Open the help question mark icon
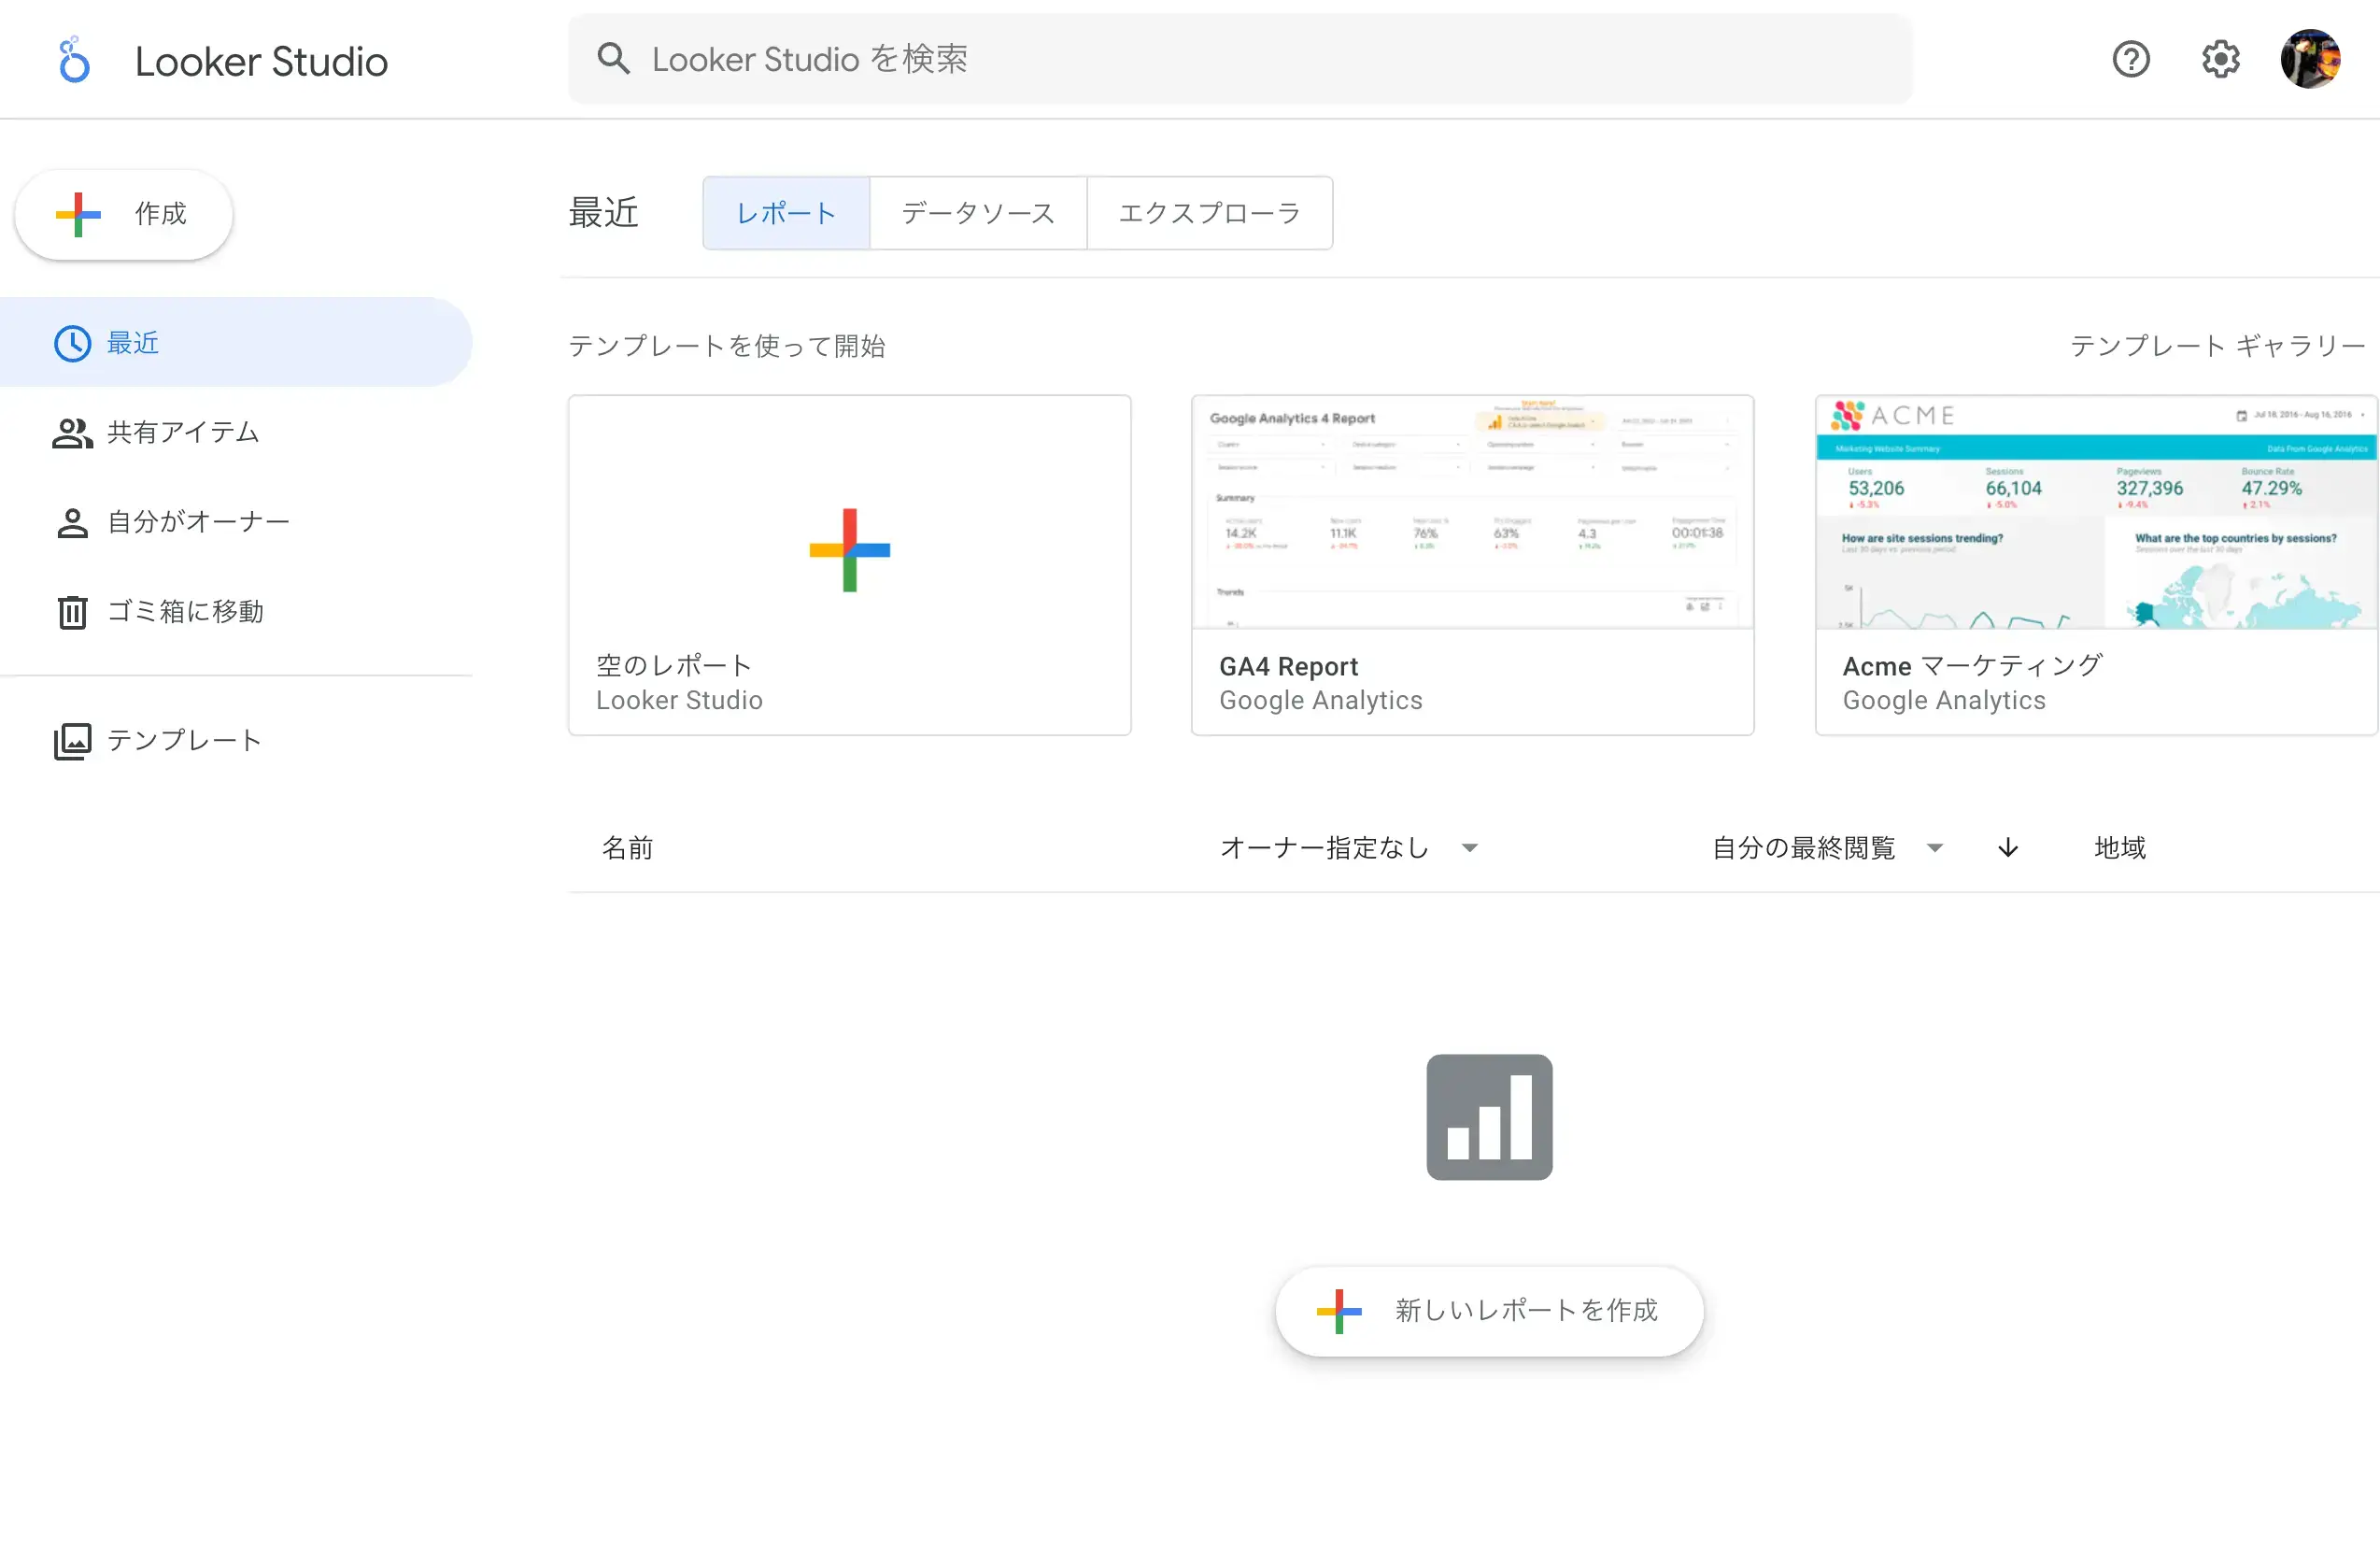 pos(2131,59)
